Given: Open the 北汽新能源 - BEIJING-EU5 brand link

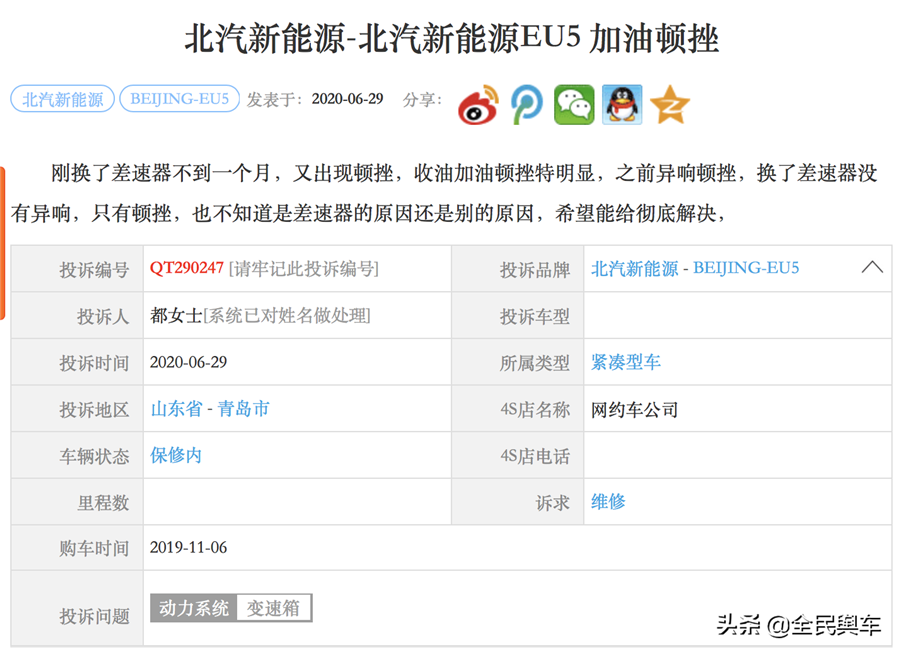Looking at the screenshot, I should click(695, 268).
